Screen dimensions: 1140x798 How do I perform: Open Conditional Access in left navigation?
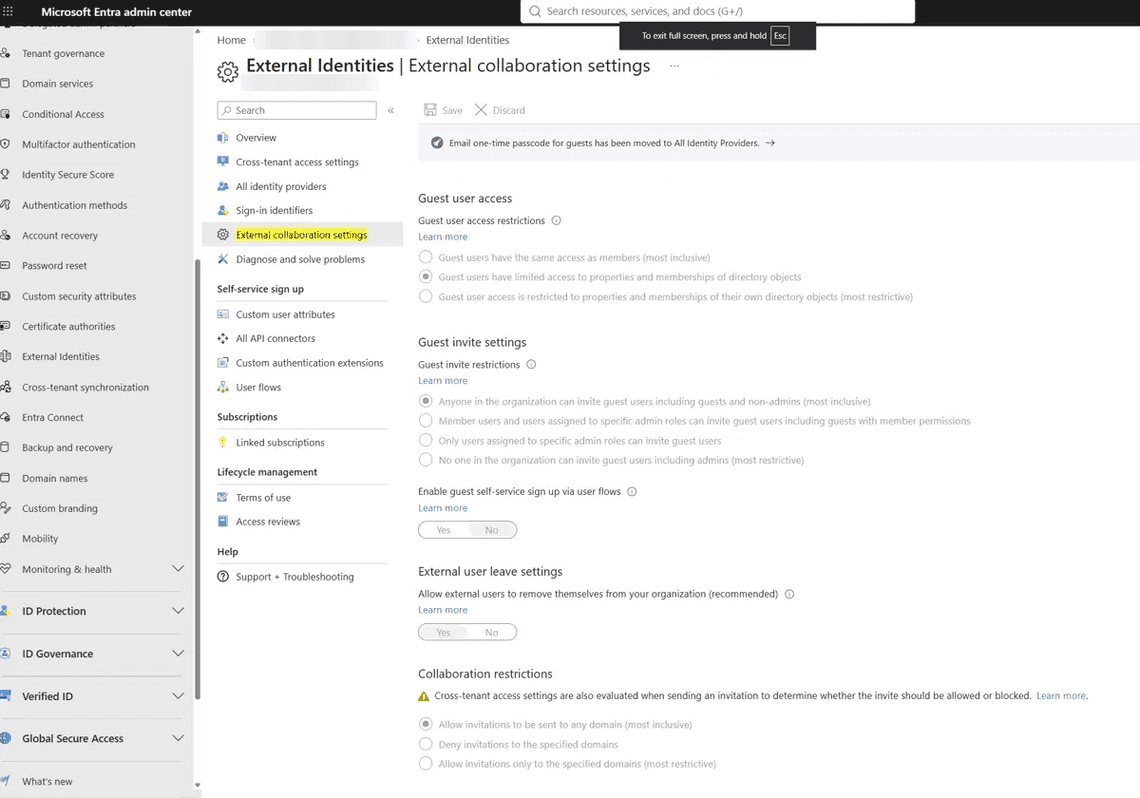63,114
